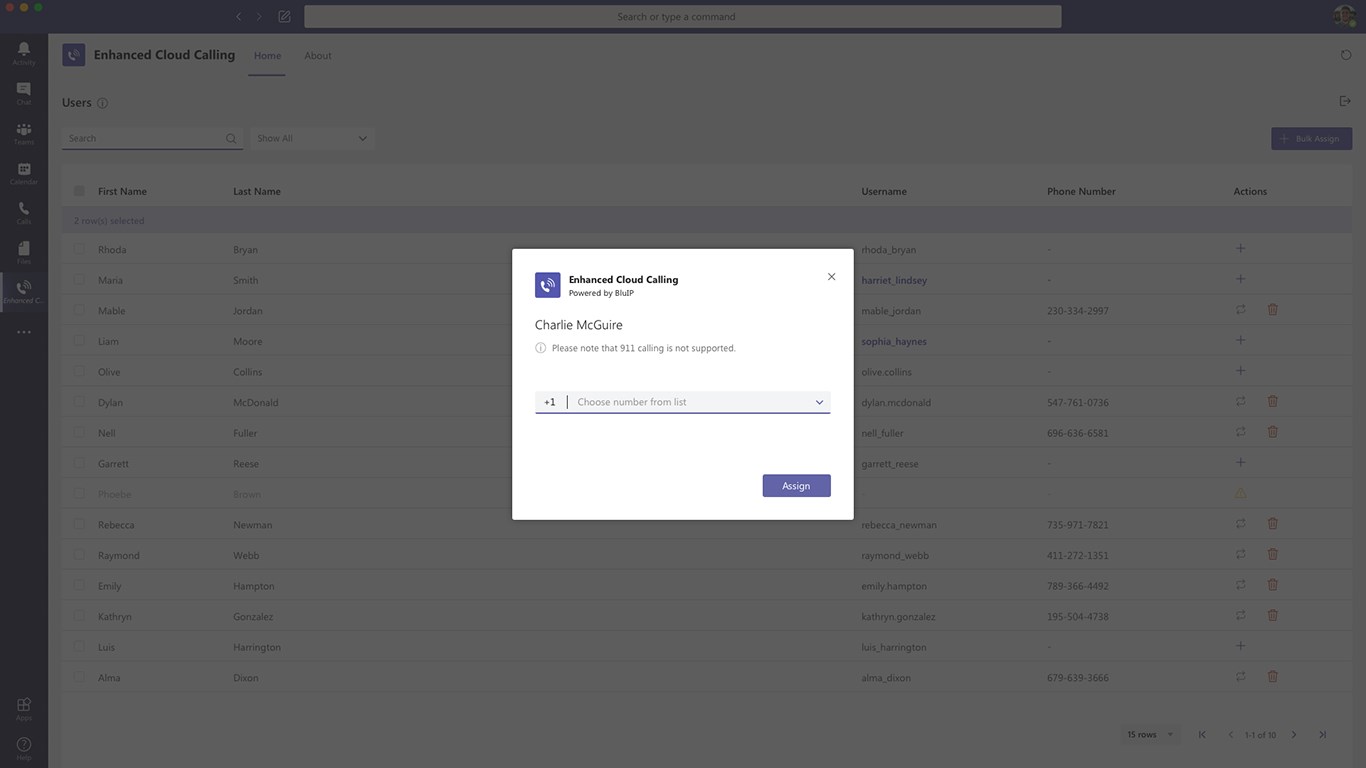Go forward using the forward arrow
Viewport: 1366px width, 768px height.
click(259, 16)
